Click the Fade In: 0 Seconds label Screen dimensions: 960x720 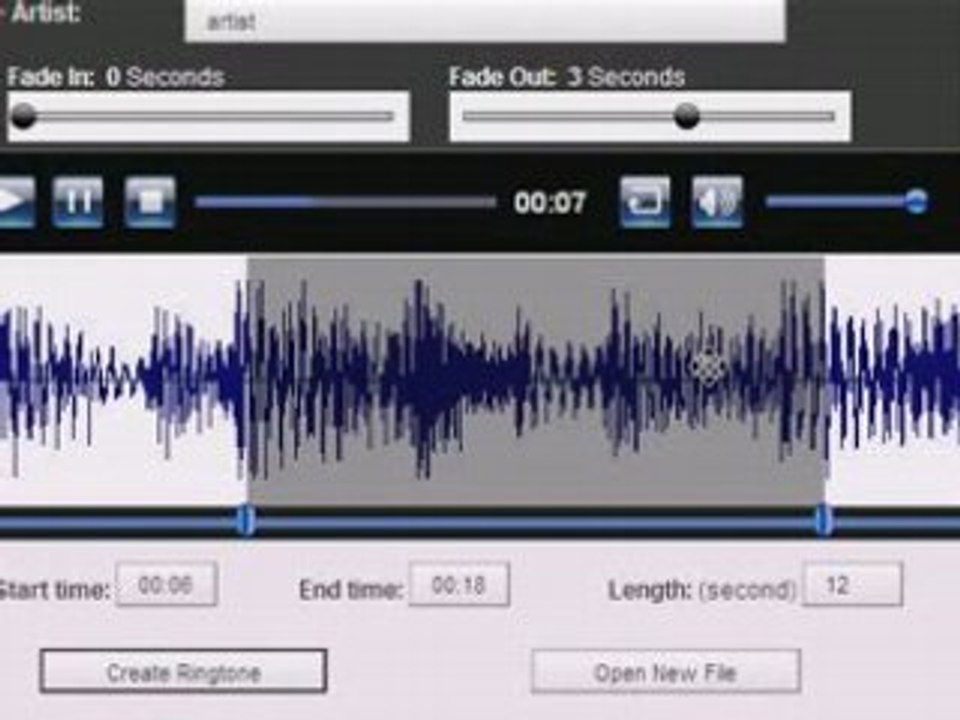pyautogui.click(x=116, y=77)
